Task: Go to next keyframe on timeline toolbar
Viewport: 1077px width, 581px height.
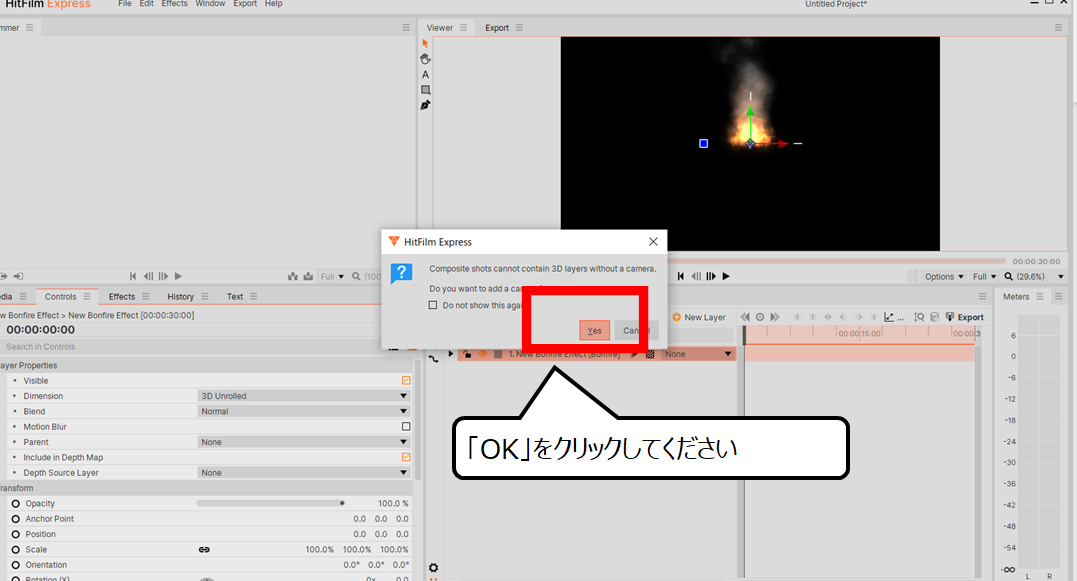Action: 775,317
